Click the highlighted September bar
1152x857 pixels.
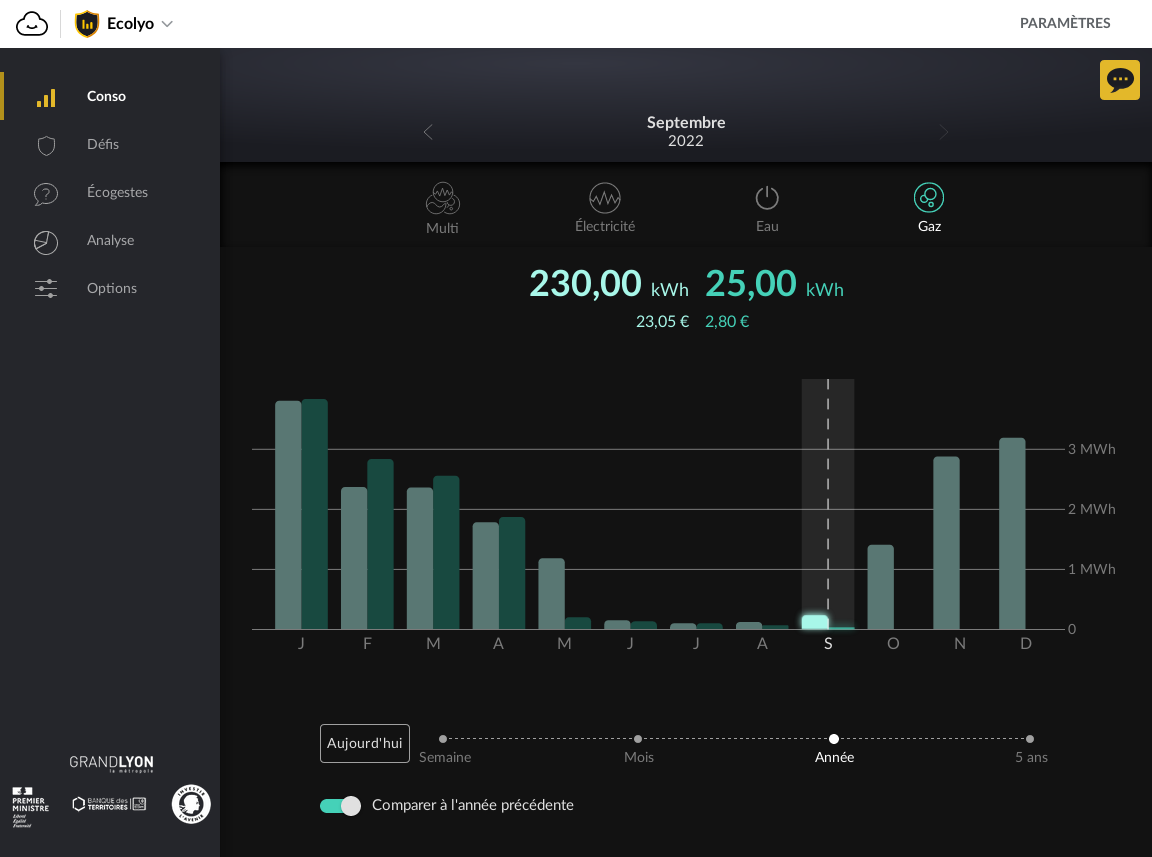pyautogui.click(x=815, y=623)
